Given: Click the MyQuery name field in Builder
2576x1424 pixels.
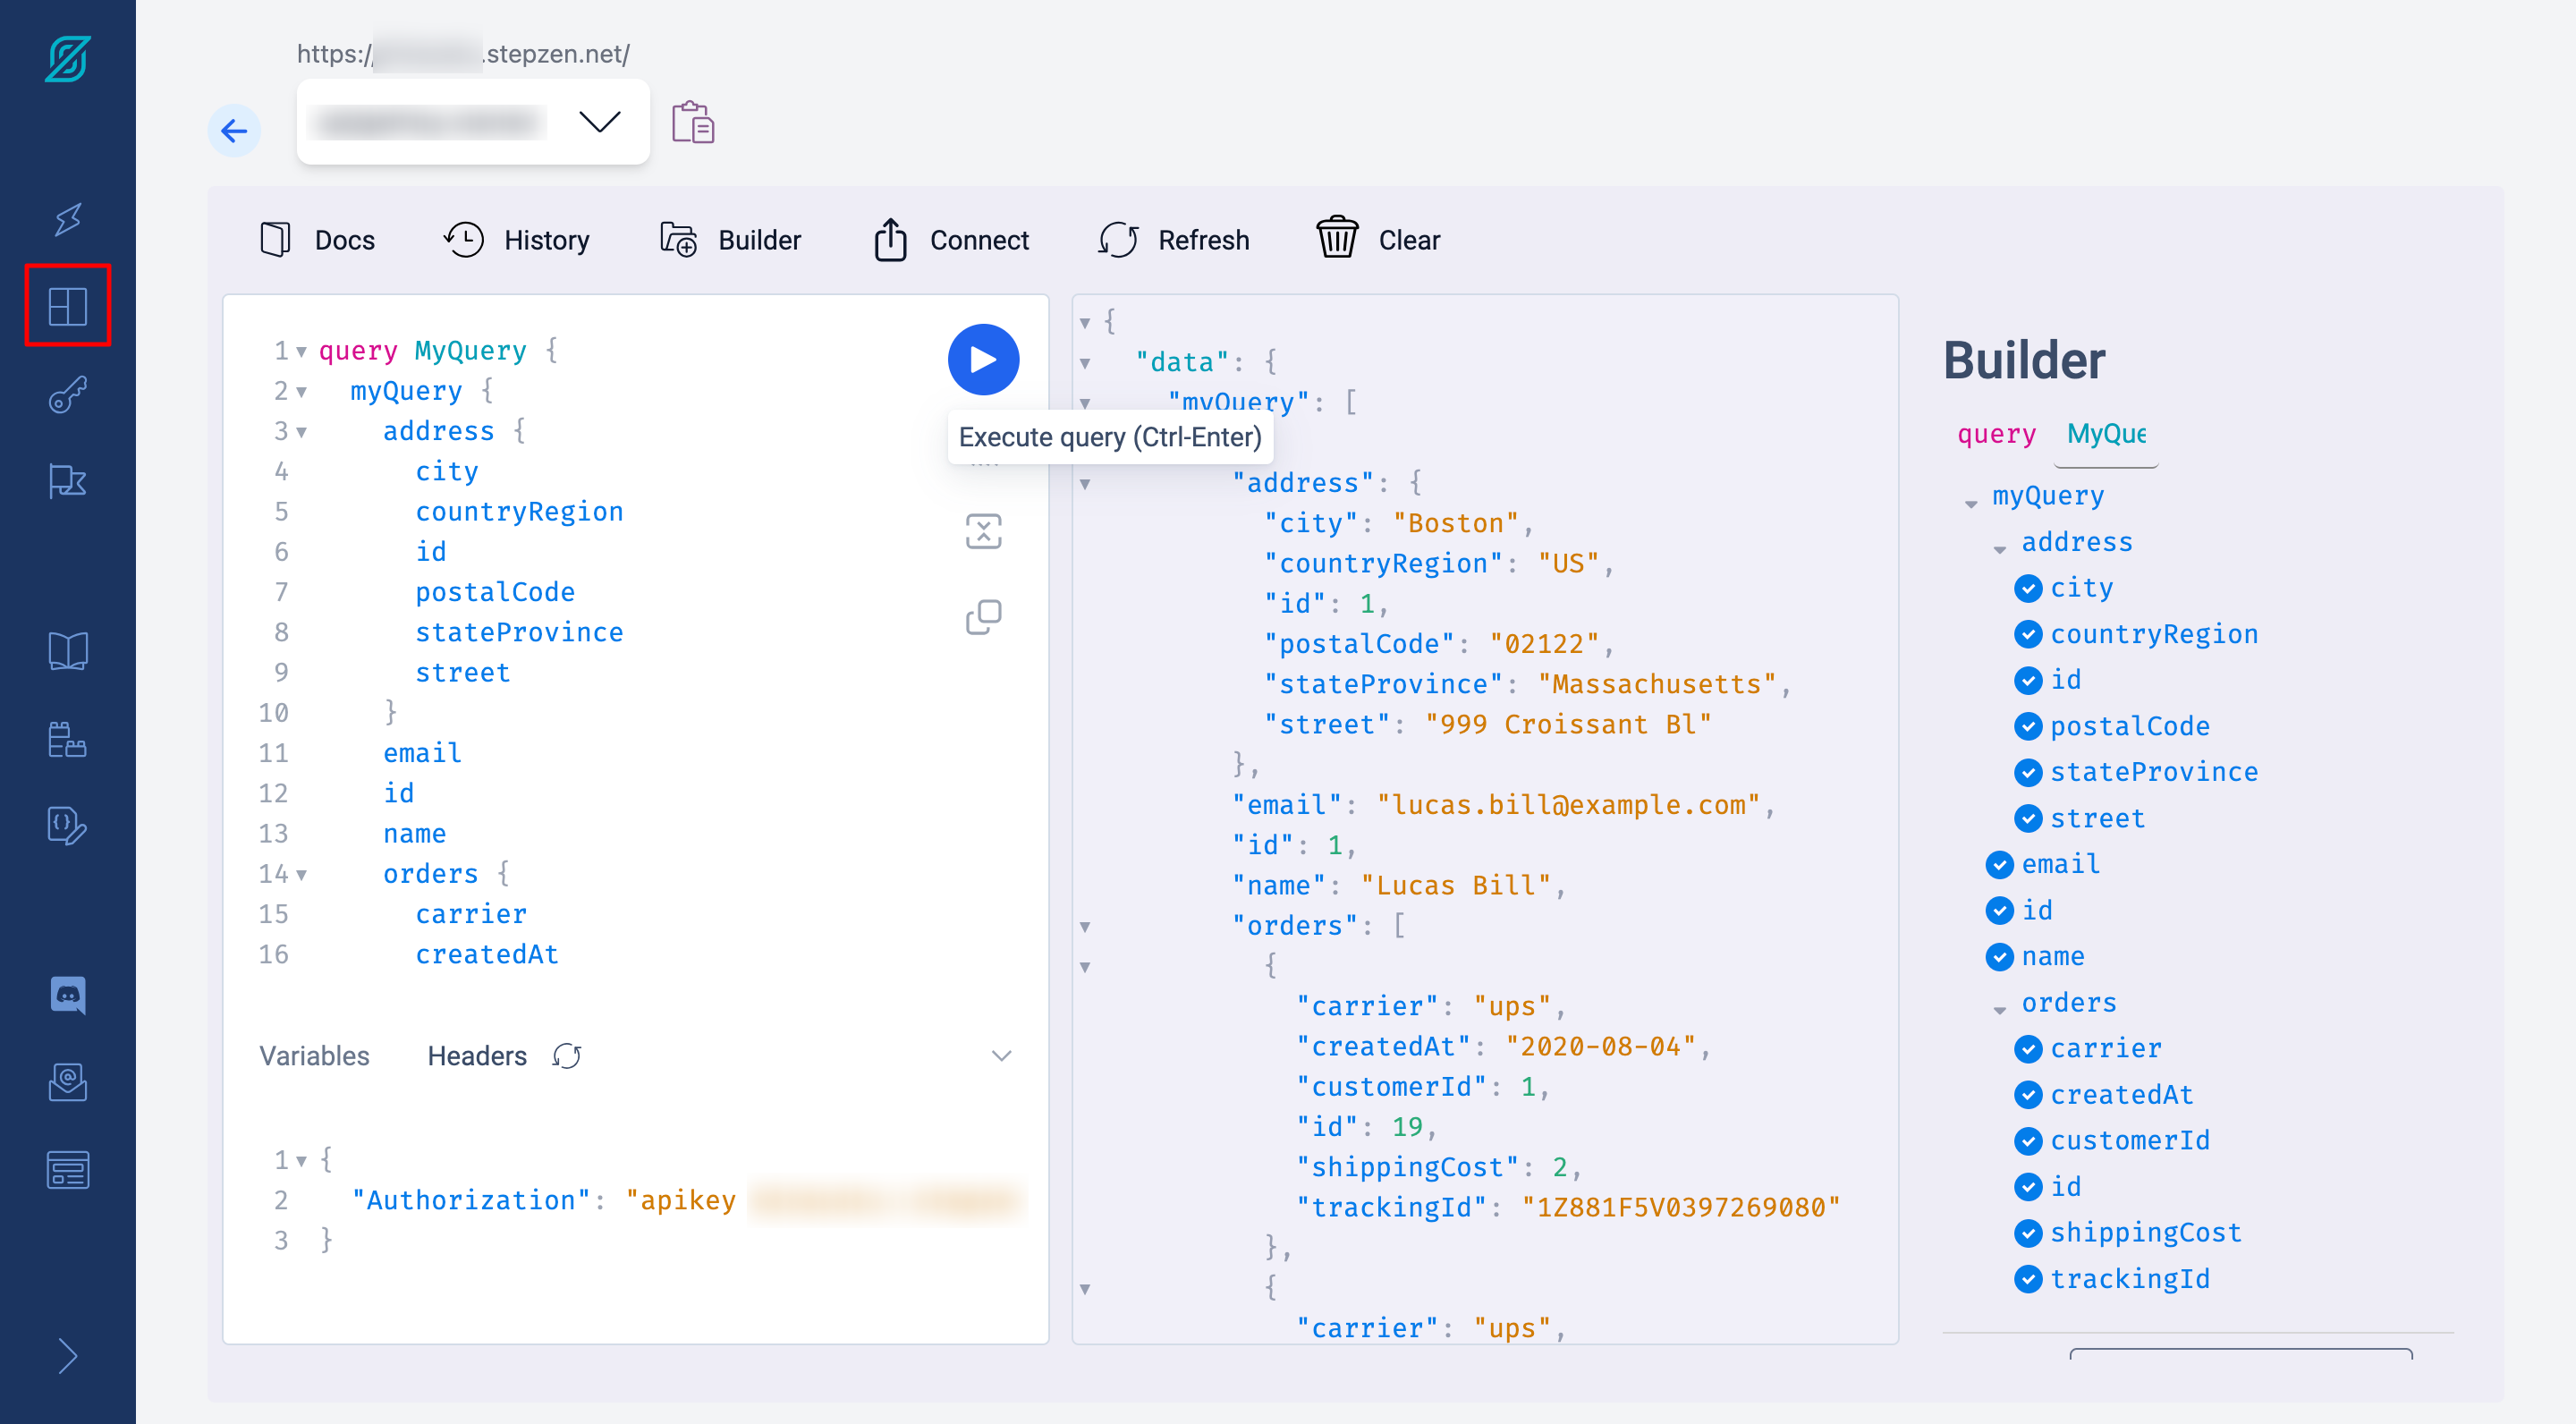Looking at the screenshot, I should coord(2105,434).
